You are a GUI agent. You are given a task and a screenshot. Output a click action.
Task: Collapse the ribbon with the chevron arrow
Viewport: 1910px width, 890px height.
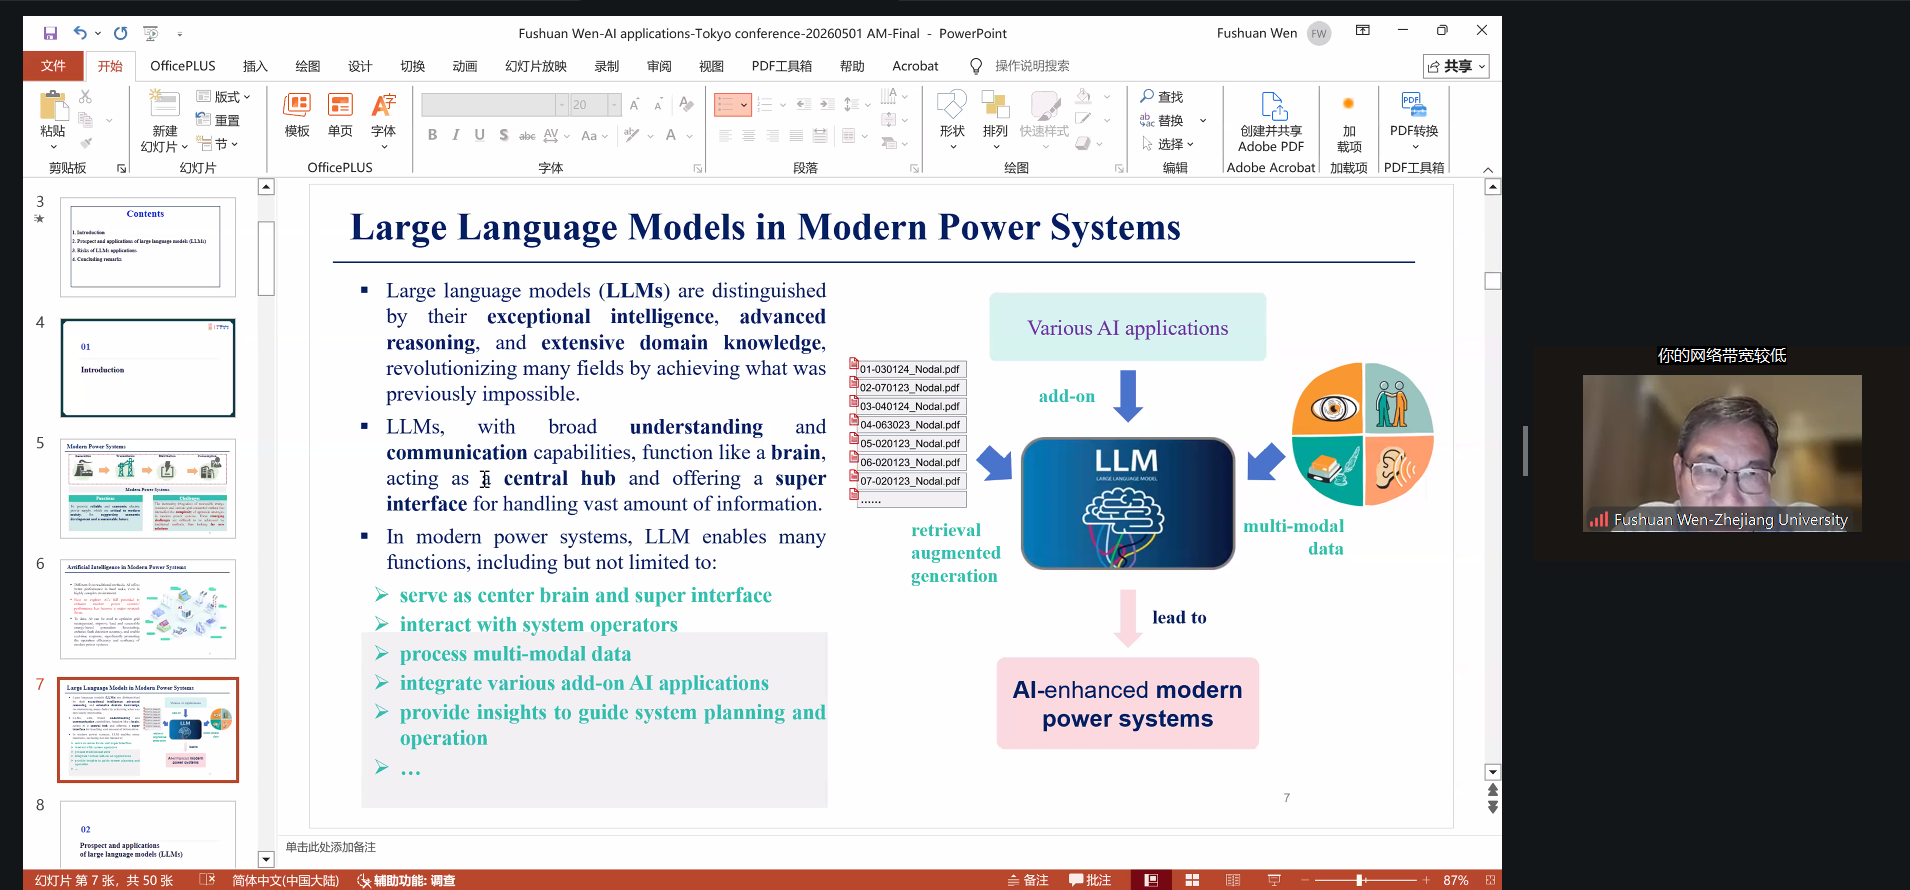click(x=1488, y=169)
